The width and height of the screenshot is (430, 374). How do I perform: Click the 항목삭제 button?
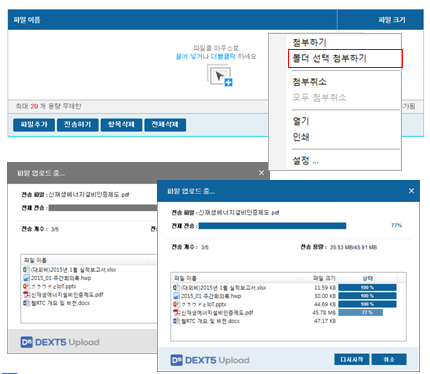pyautogui.click(x=121, y=125)
